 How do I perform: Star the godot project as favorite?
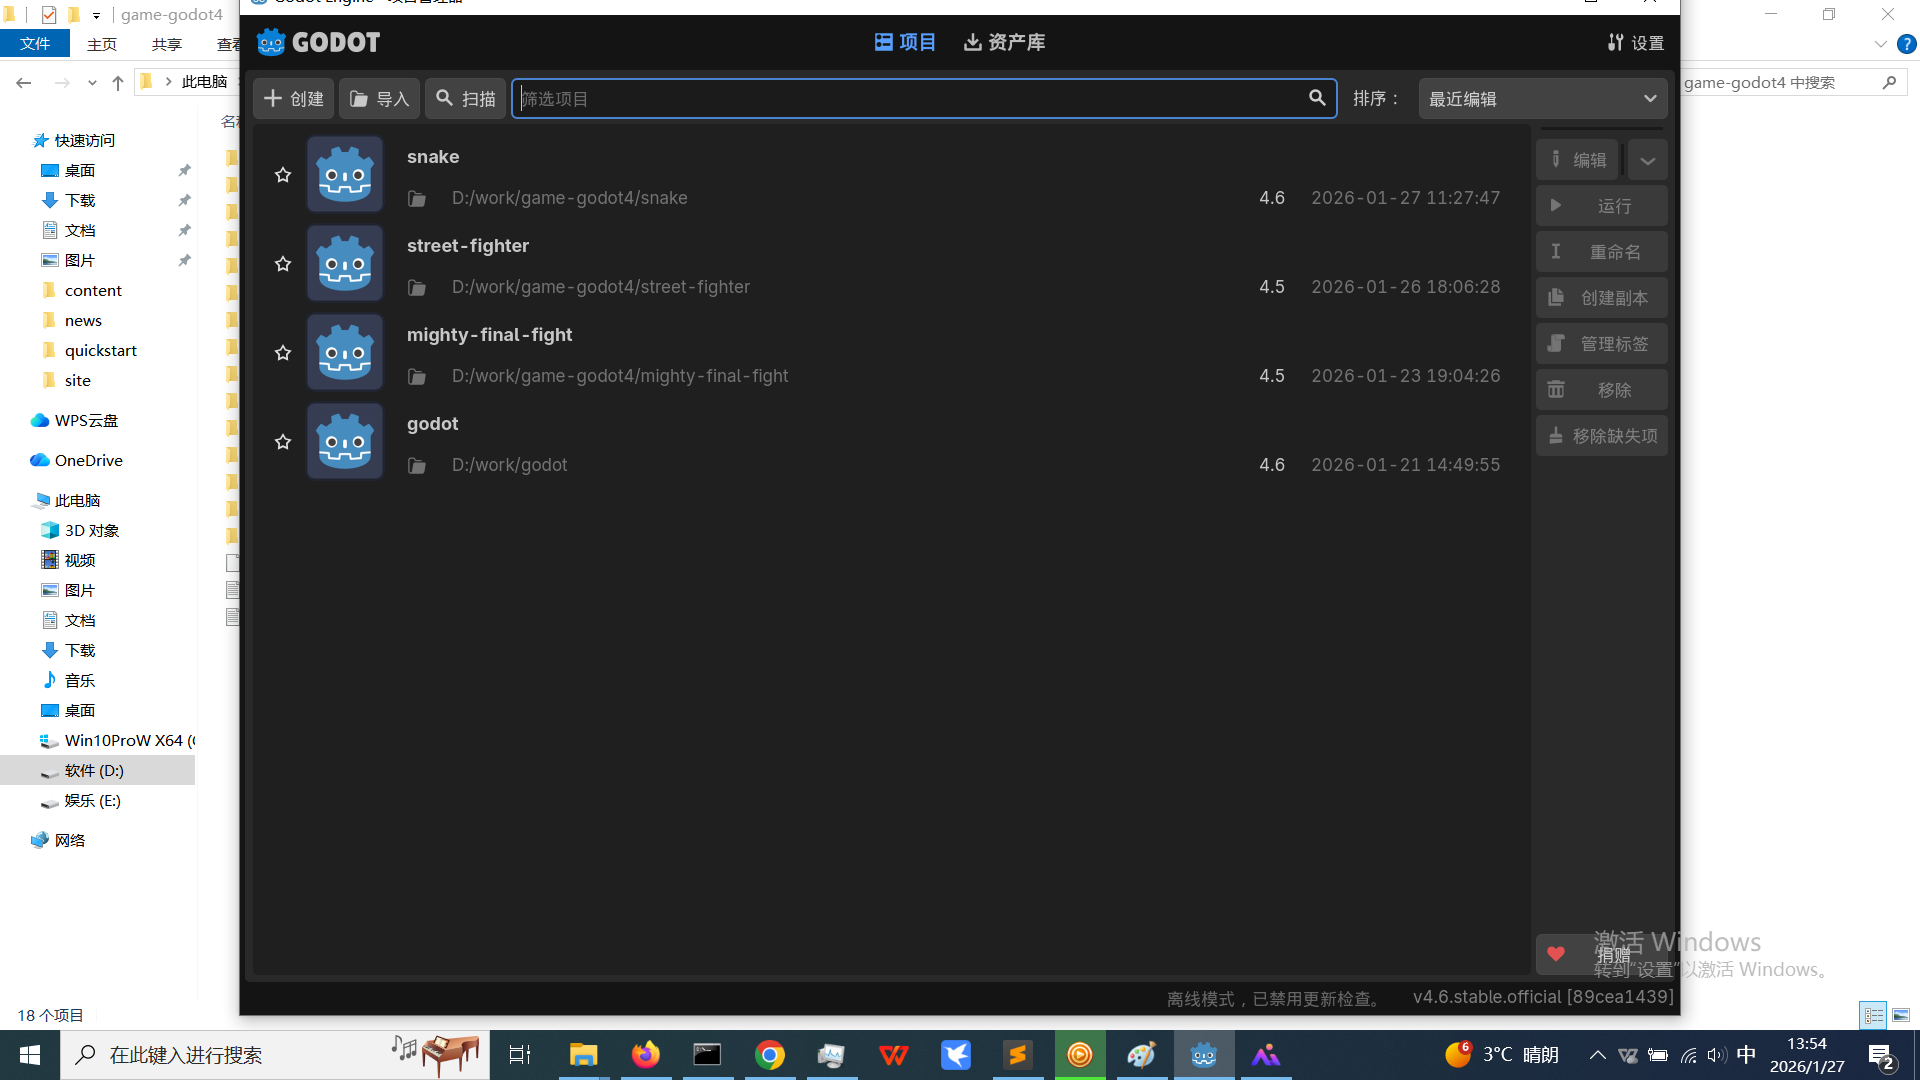point(283,442)
